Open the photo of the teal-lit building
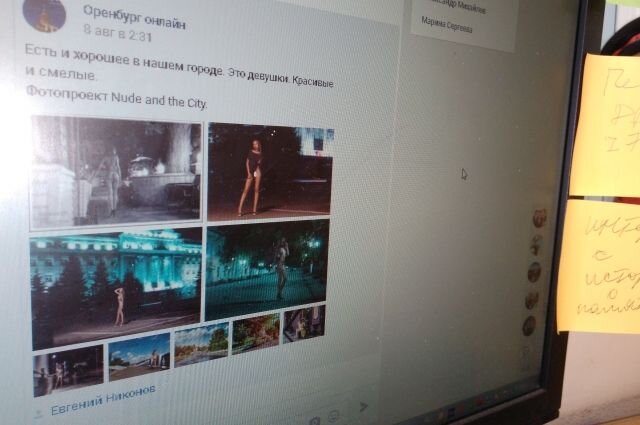 [x=116, y=287]
